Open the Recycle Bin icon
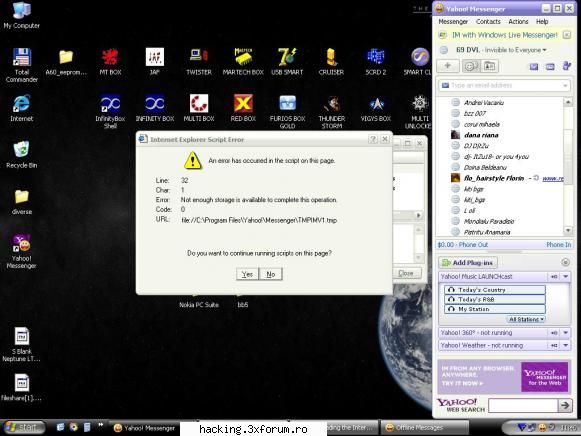This screenshot has height=436, width=581. pos(21,155)
